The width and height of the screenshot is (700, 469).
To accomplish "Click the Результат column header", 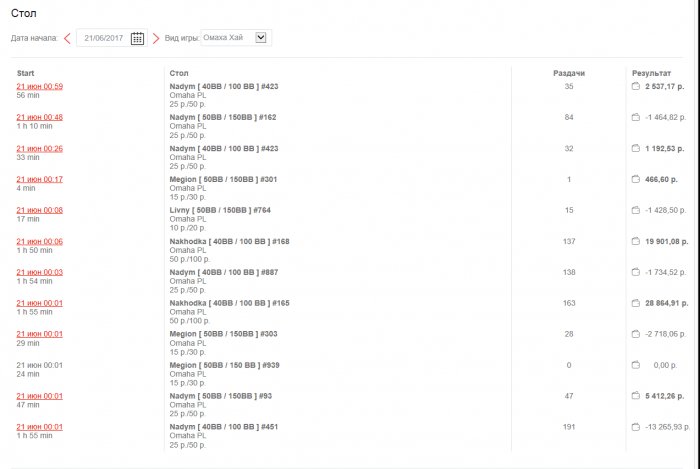I will point(651,73).
